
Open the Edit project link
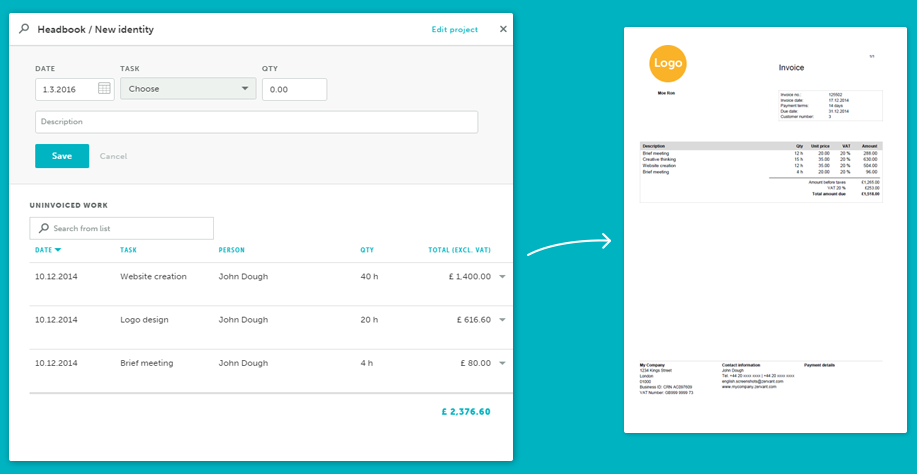(x=454, y=30)
